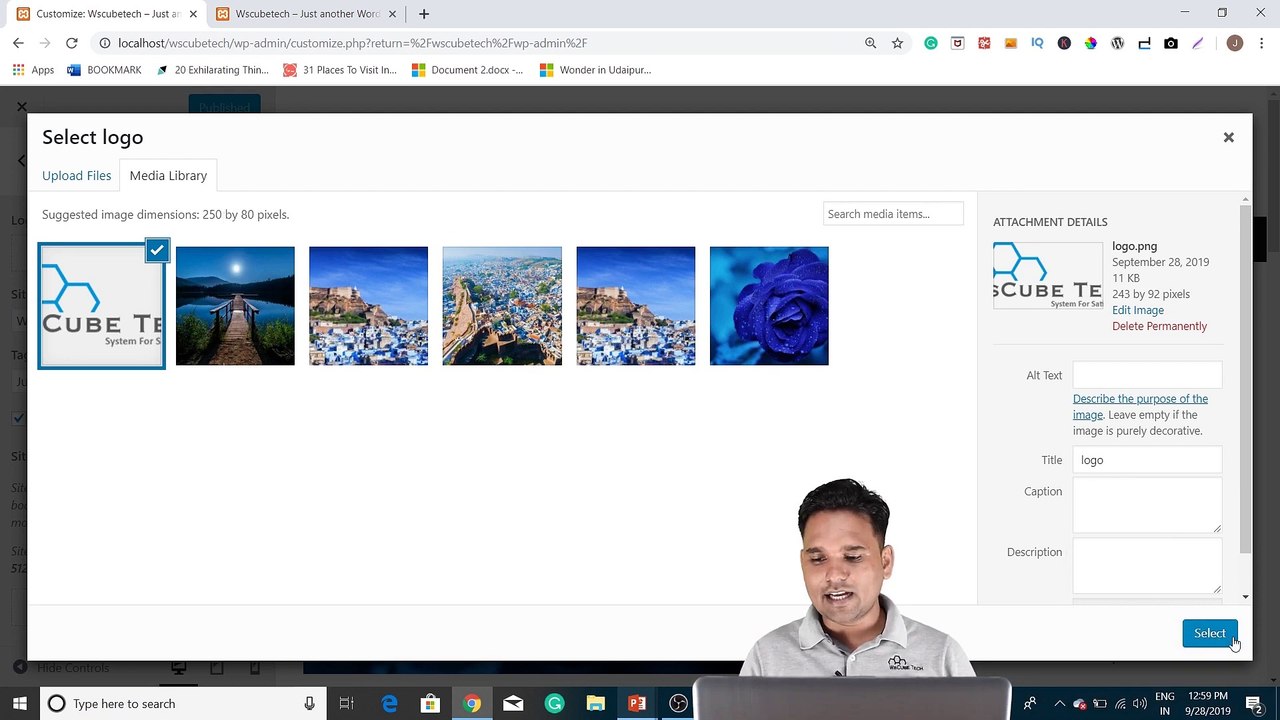Click the browser address bar URL

[x=352, y=43]
